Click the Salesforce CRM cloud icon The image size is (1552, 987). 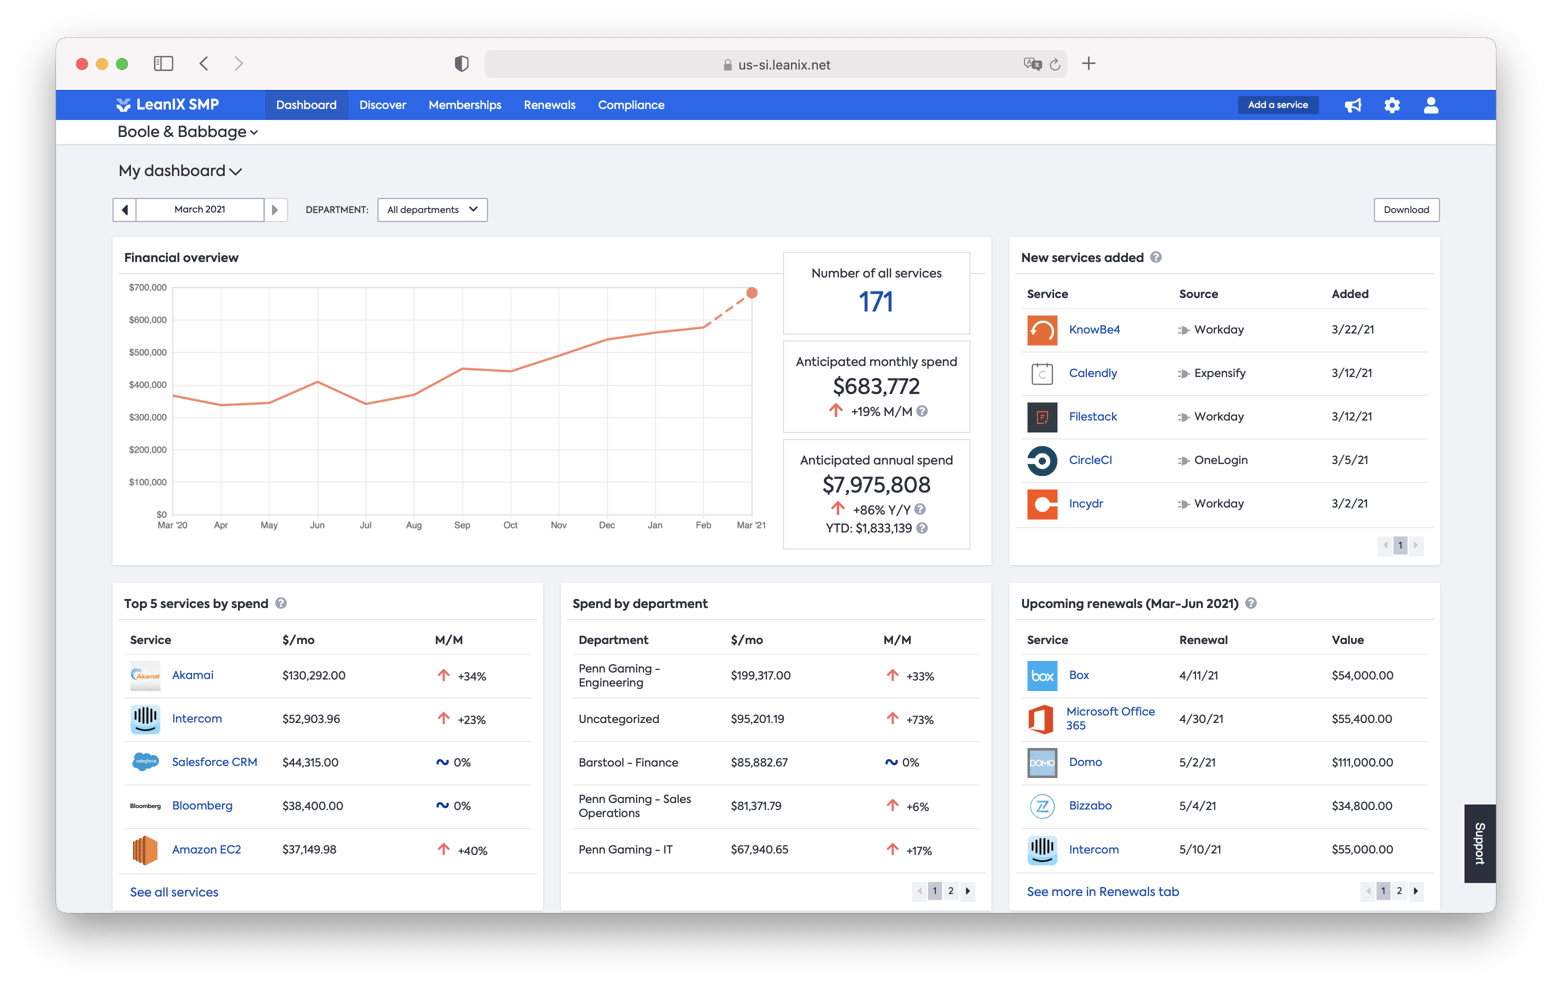145,762
